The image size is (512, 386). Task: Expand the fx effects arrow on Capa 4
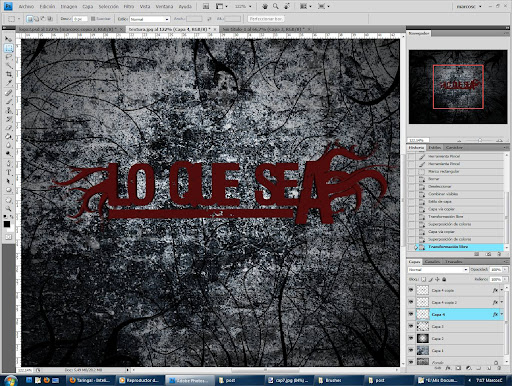[502, 314]
